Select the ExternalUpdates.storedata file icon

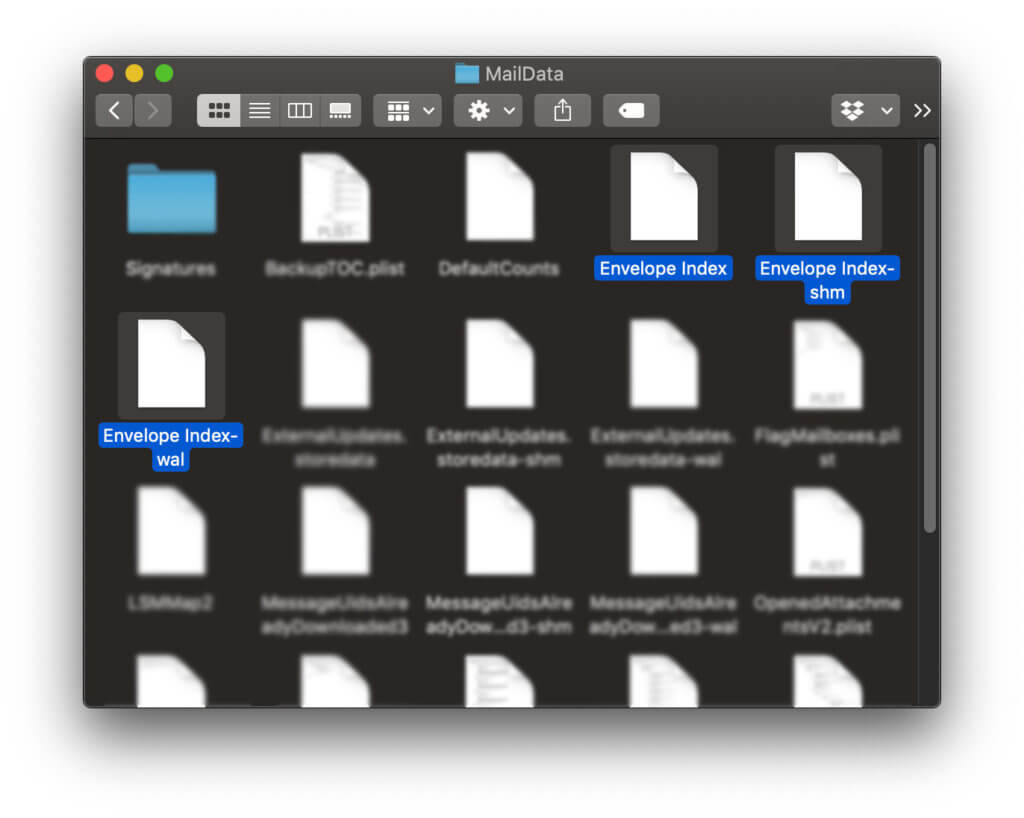coord(335,364)
